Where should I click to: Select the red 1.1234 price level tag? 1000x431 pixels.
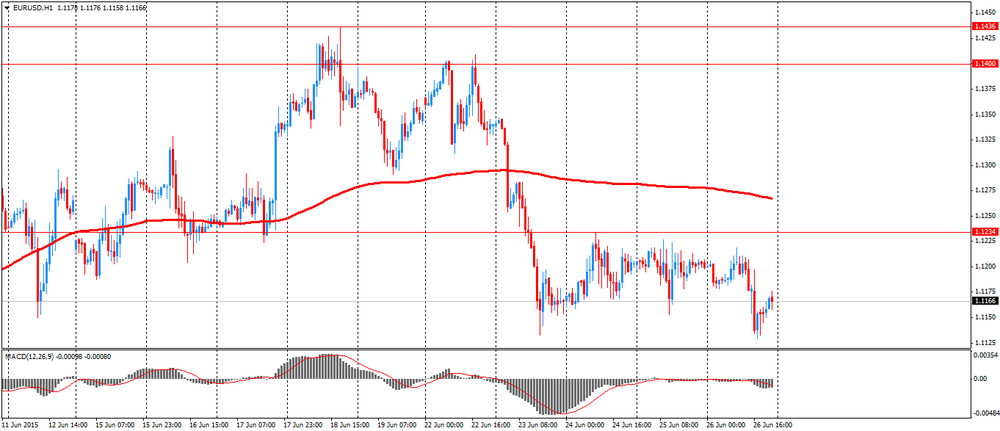coord(982,232)
